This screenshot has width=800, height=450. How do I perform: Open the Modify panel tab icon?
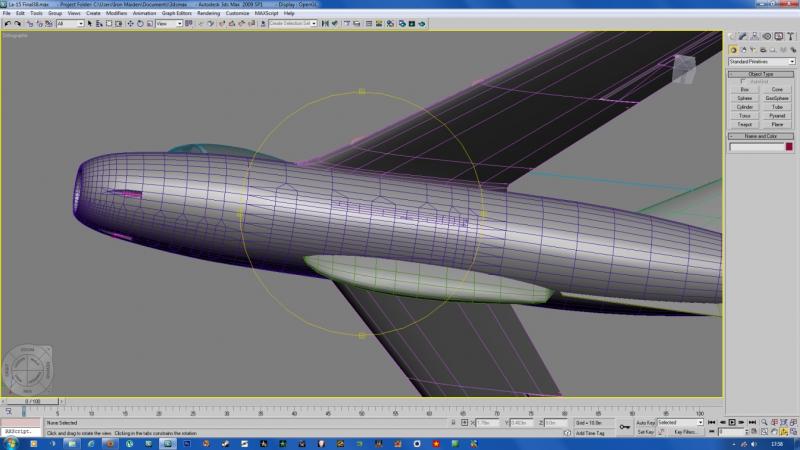pyautogui.click(x=743, y=36)
